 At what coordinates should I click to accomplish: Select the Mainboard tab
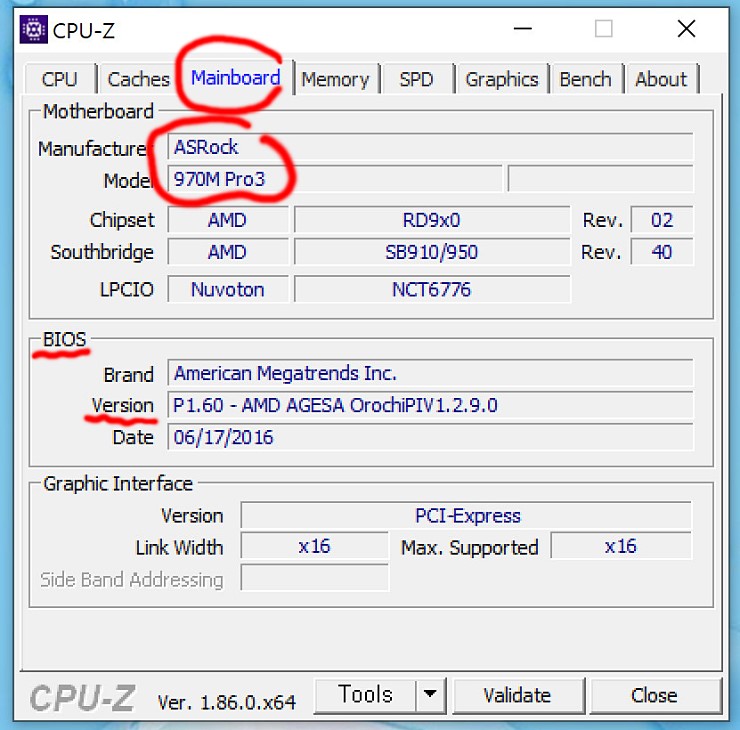pyautogui.click(x=235, y=77)
